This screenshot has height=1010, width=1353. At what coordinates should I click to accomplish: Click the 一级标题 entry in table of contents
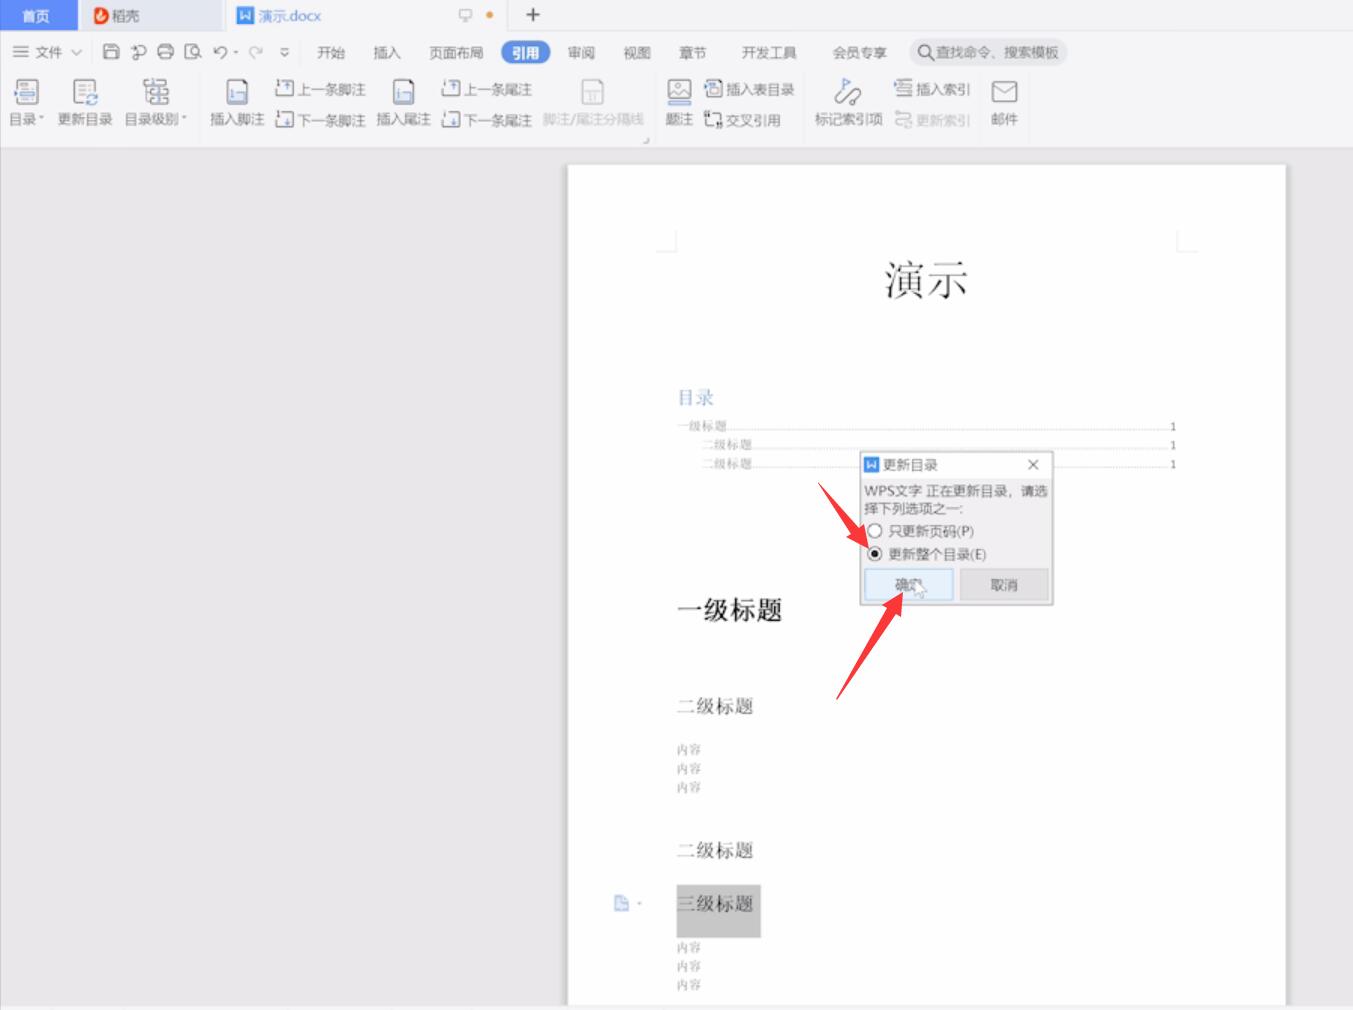pyautogui.click(x=926, y=426)
